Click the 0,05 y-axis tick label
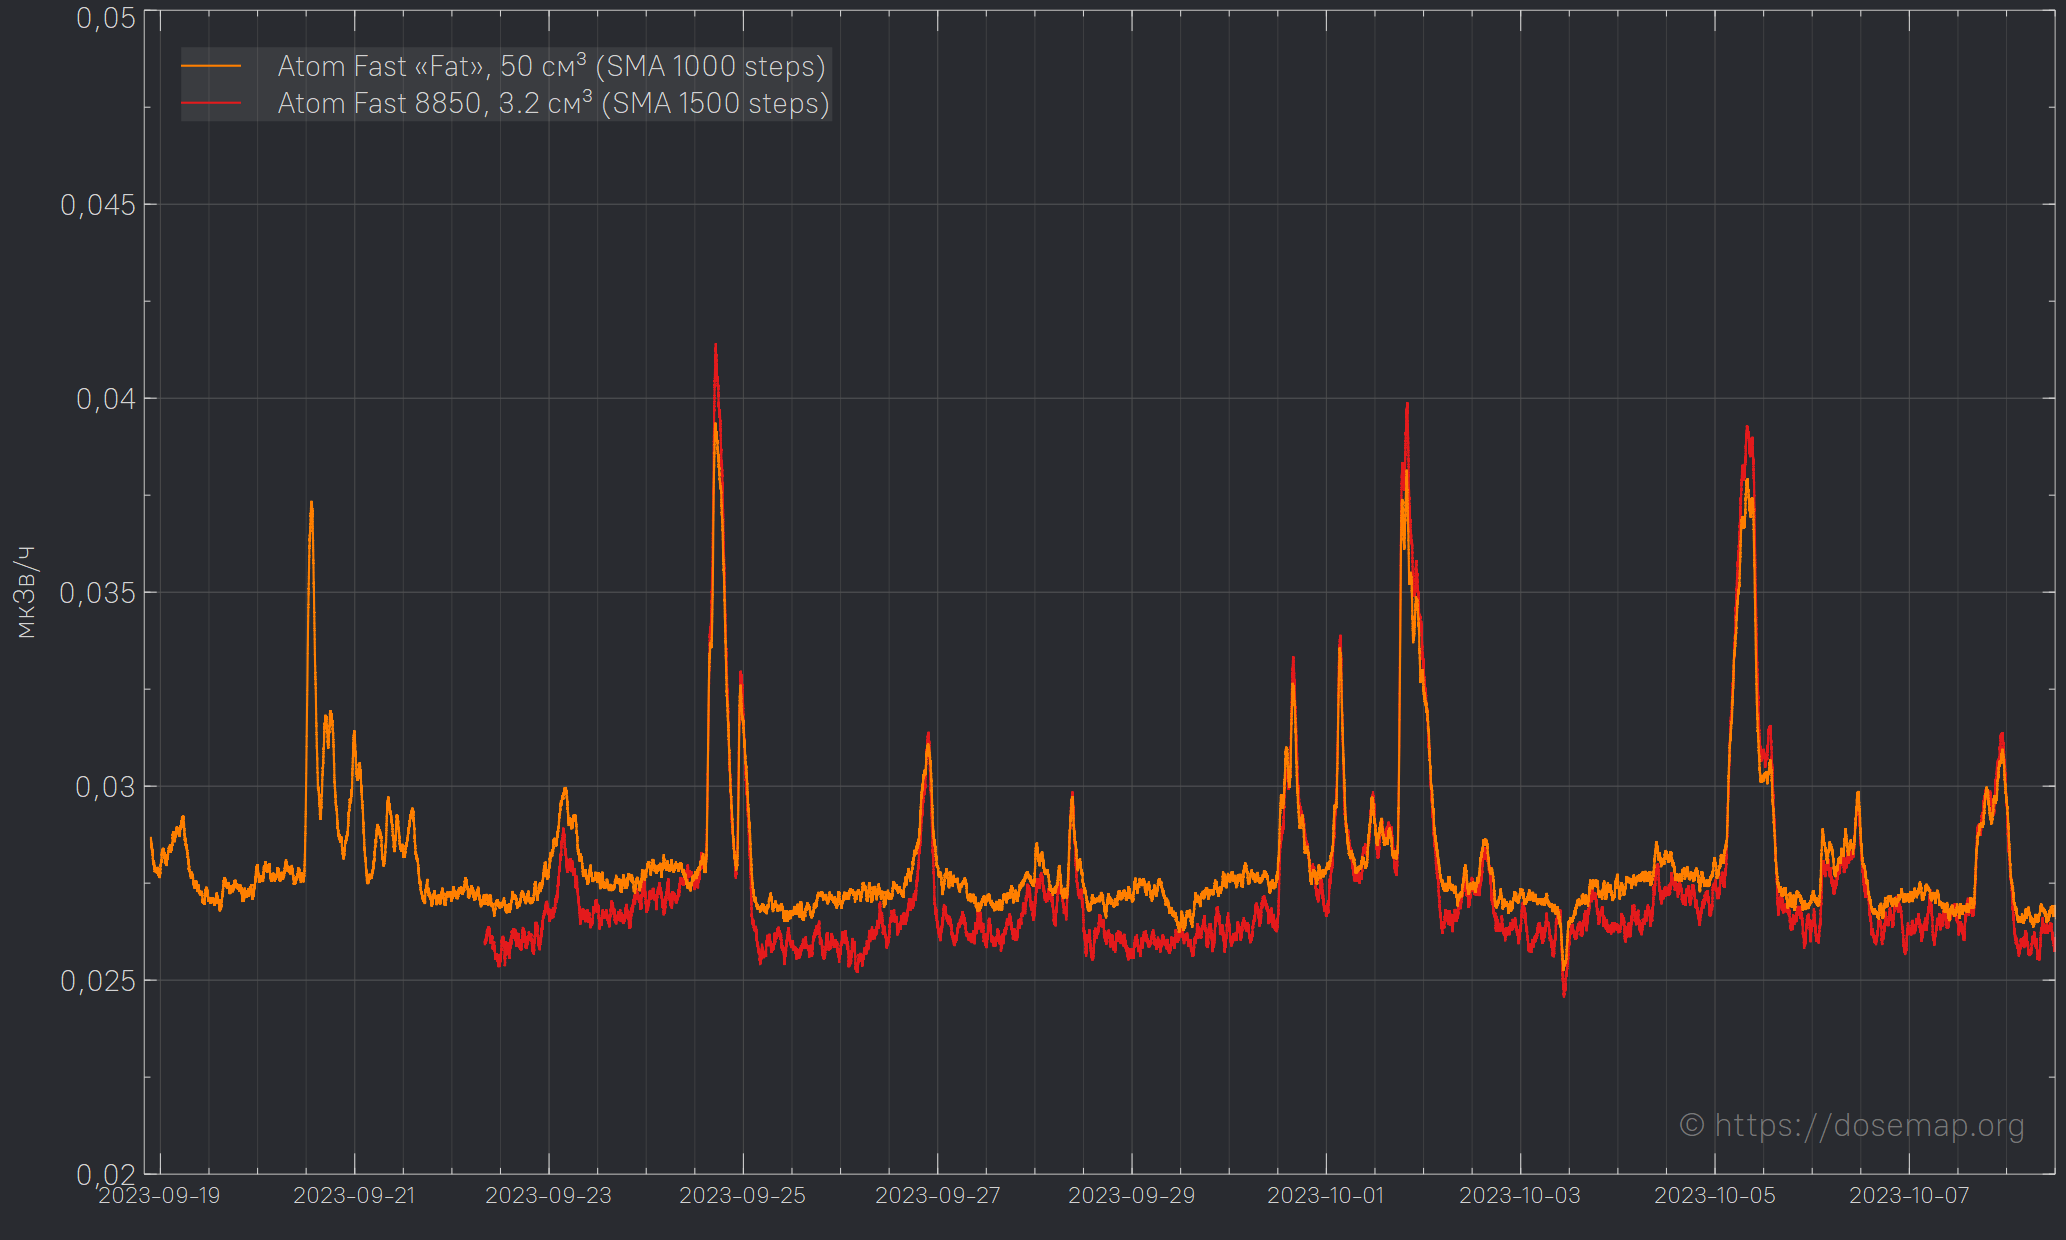2066x1240 pixels. tap(106, 18)
